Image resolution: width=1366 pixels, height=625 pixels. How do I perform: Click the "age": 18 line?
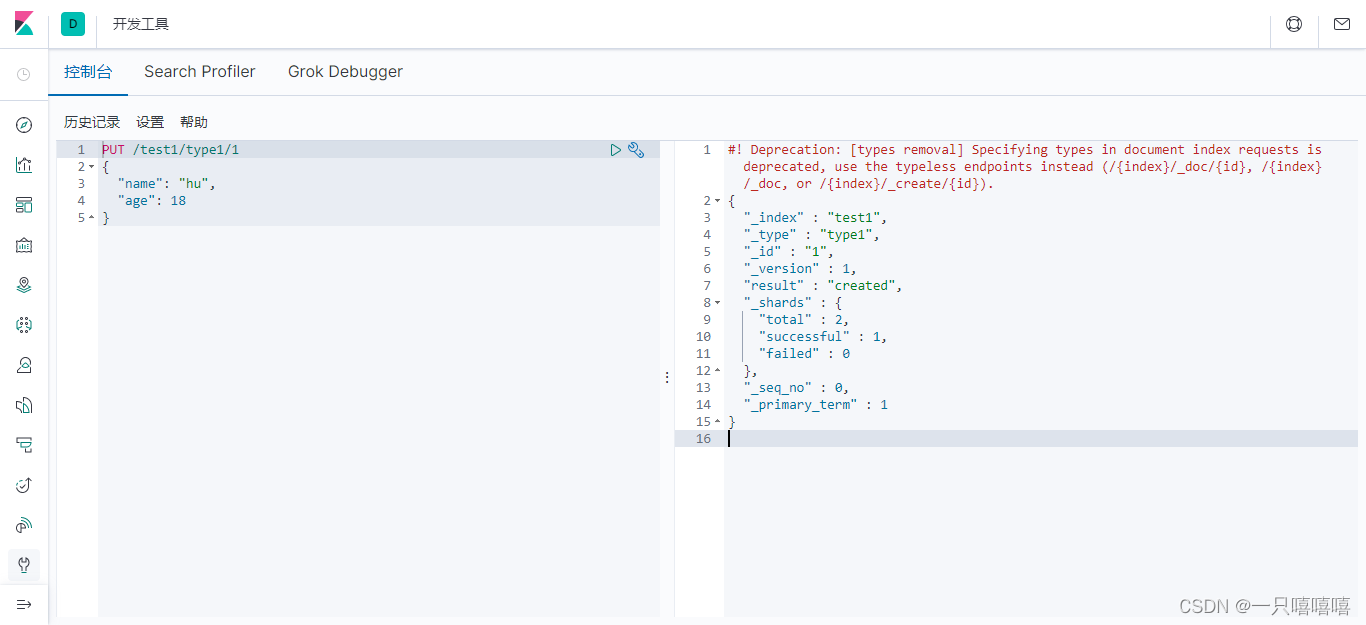(x=152, y=201)
